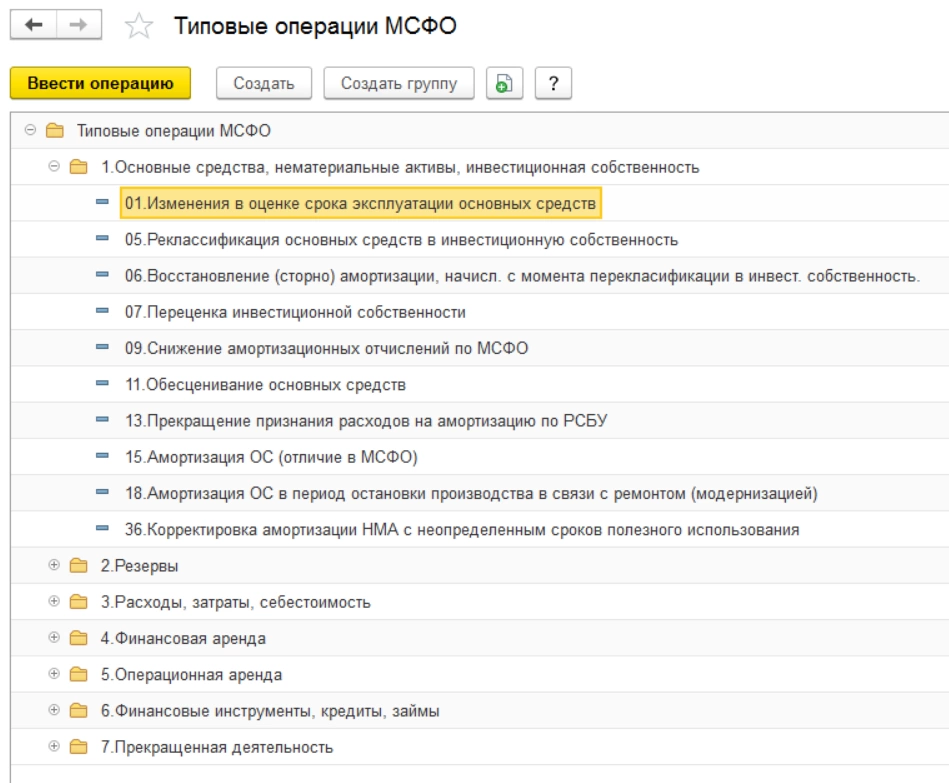This screenshot has width=949, height=783.
Task: Click the Создать группу button
Action: [399, 84]
